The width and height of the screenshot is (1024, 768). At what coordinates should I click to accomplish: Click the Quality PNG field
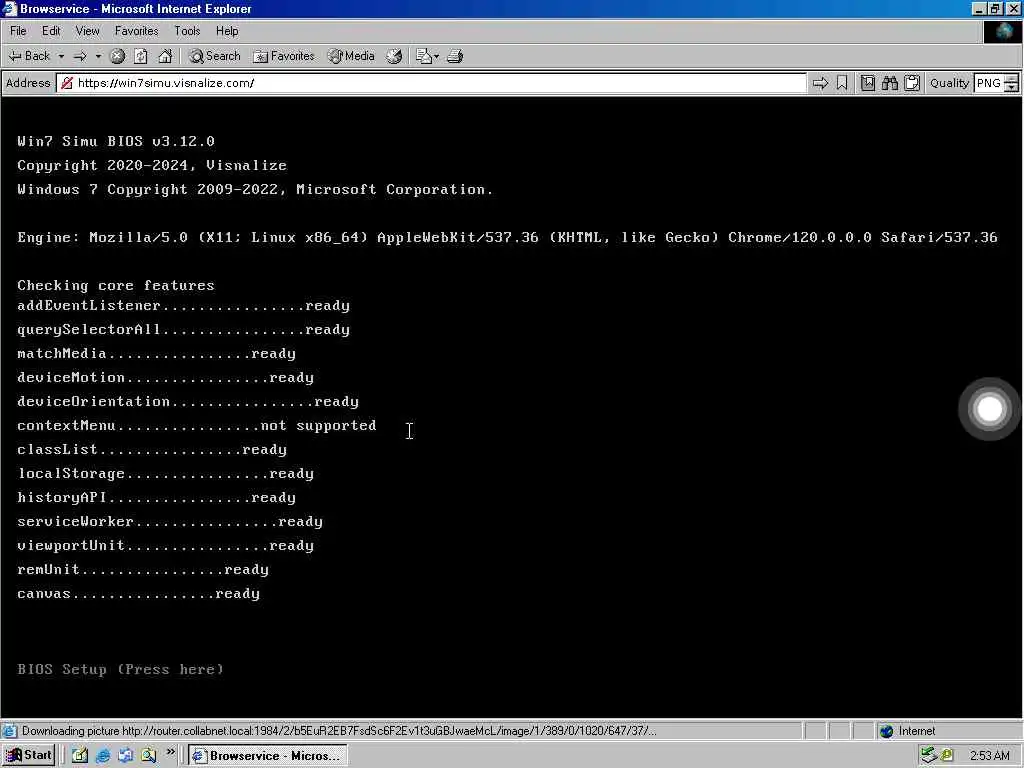click(x=989, y=83)
